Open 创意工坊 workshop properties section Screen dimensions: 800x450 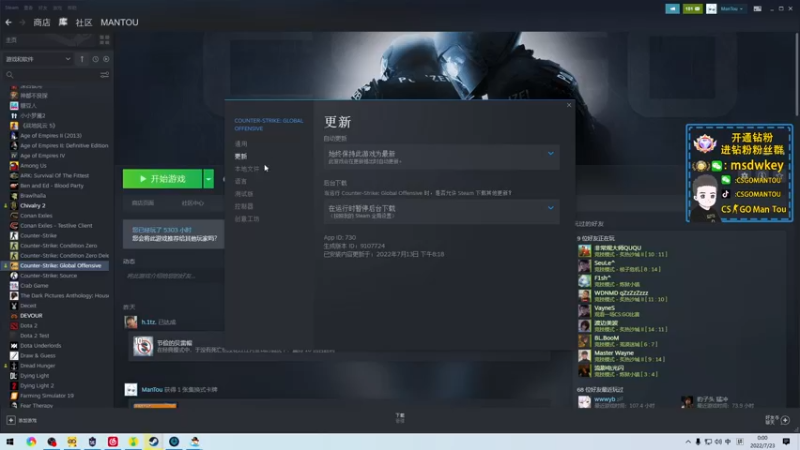pyautogui.click(x=247, y=219)
